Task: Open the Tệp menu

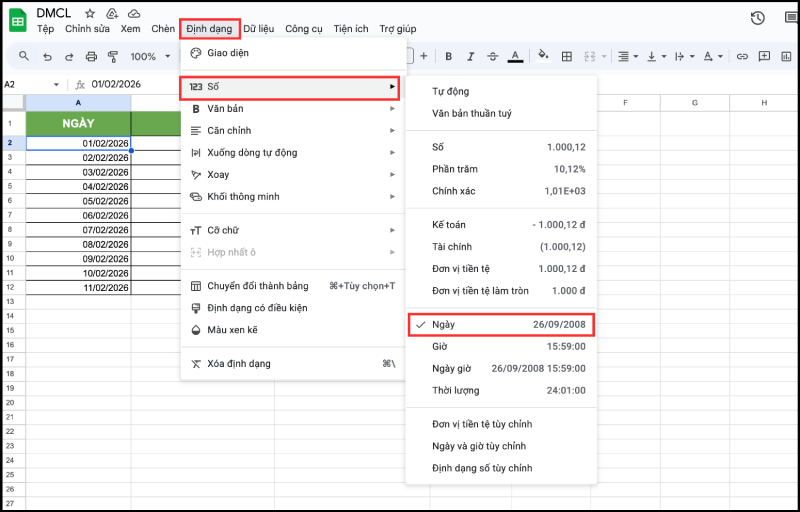Action: click(x=45, y=29)
